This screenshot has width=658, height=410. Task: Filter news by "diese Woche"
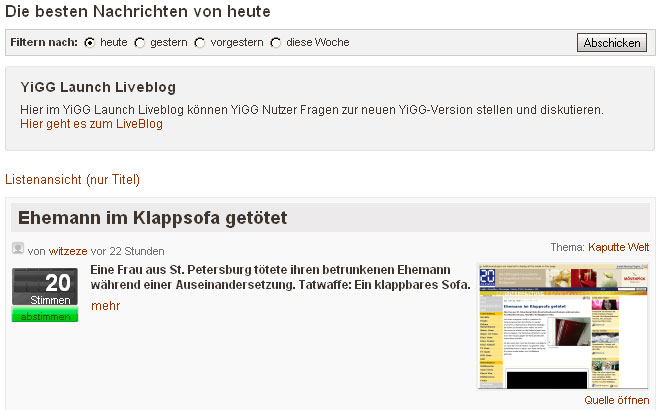(276, 43)
